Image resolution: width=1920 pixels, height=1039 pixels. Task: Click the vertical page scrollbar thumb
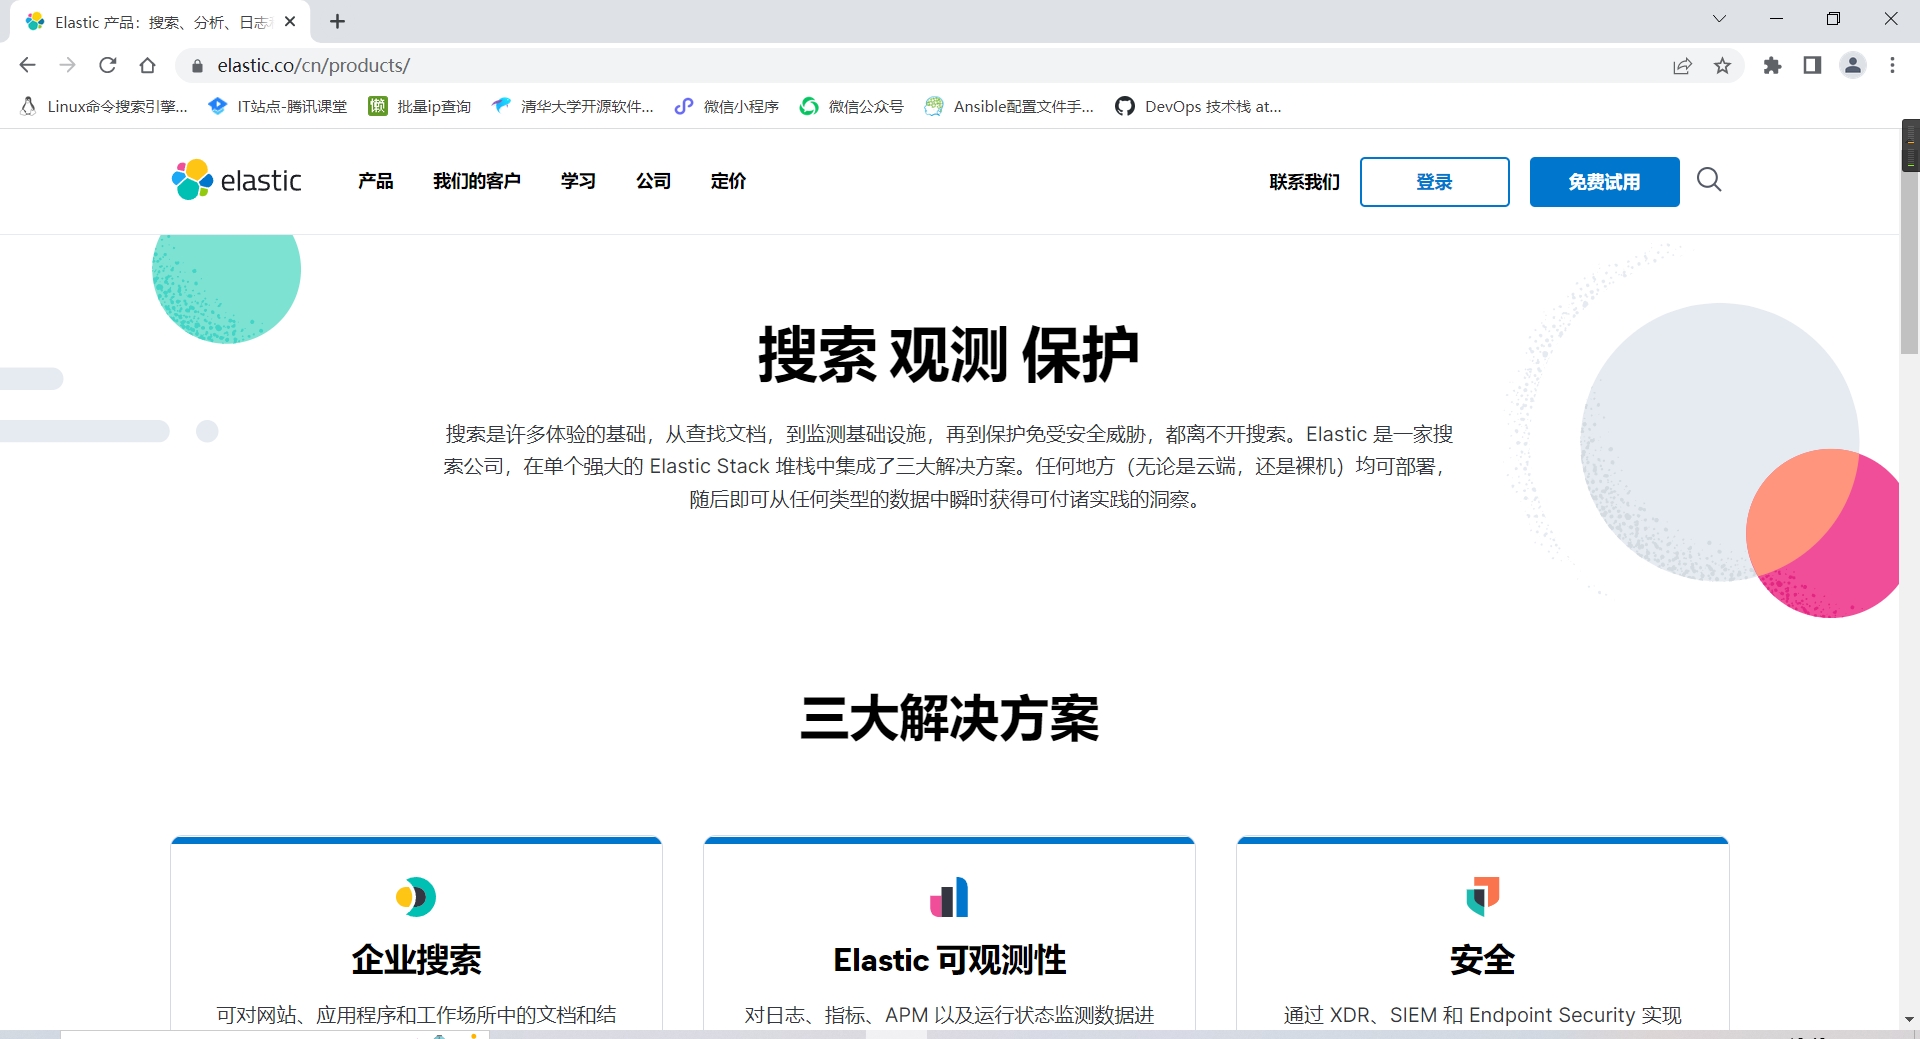[x=1909, y=240]
